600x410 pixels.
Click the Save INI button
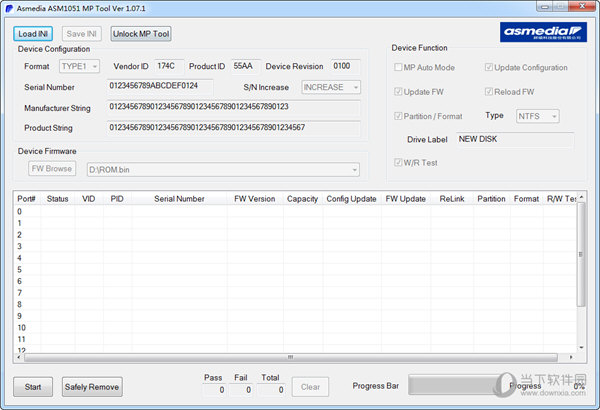pos(82,34)
